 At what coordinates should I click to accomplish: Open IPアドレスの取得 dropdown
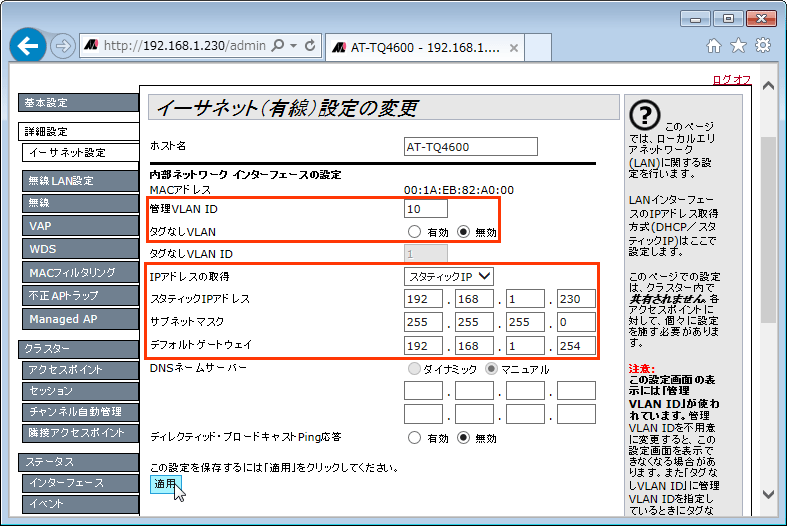click(449, 276)
